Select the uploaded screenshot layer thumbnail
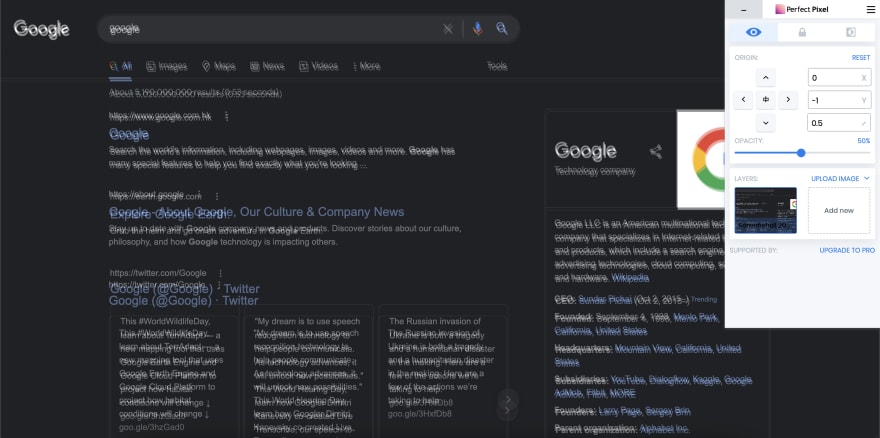Viewport: 880px width, 438px height. click(x=766, y=210)
